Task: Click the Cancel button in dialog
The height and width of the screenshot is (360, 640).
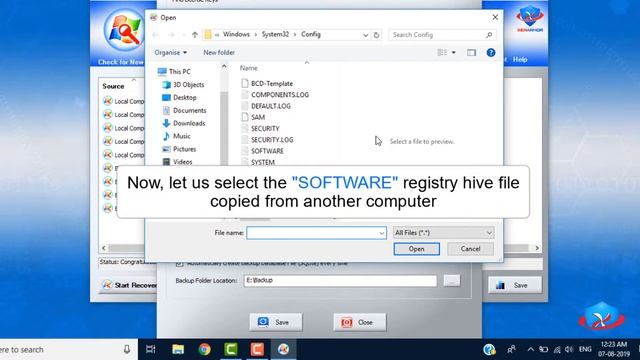Action: click(470, 249)
